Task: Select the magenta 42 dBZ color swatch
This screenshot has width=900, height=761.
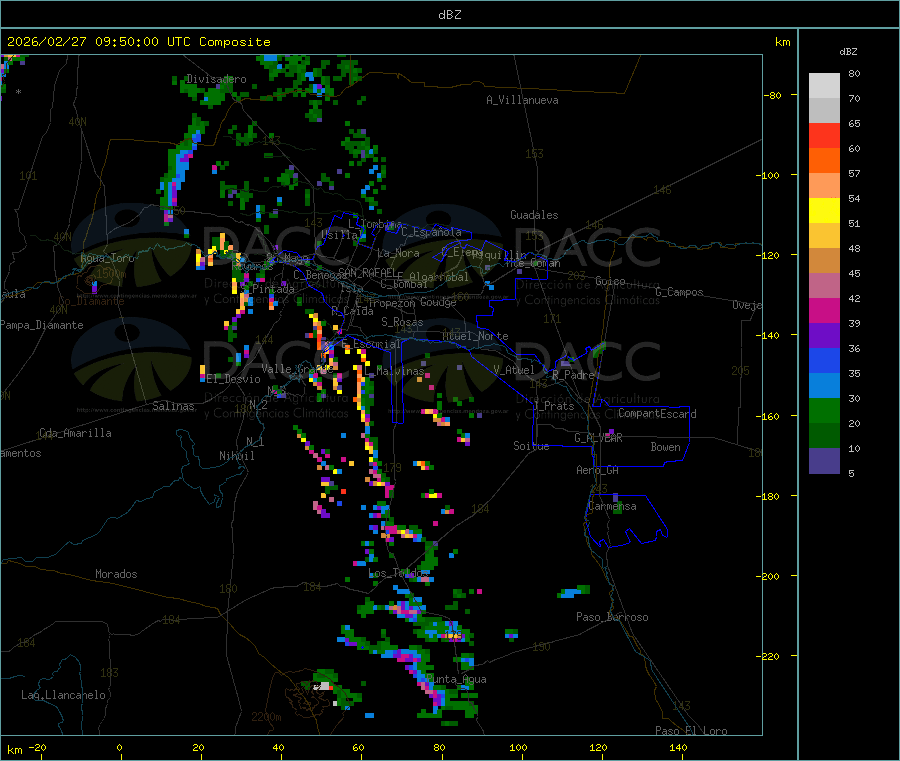Action: (x=824, y=310)
